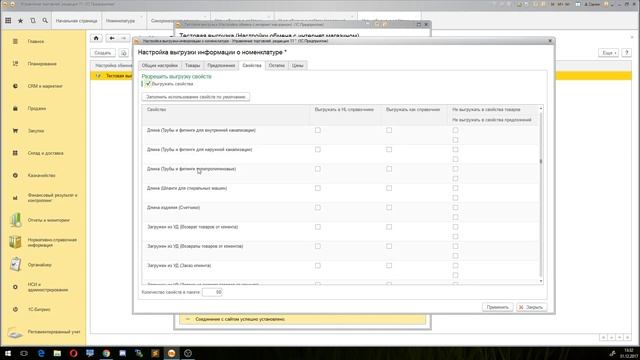The height and width of the screenshot is (360, 640).
Task: Click the search magnifier icon
Action: coord(45,20)
